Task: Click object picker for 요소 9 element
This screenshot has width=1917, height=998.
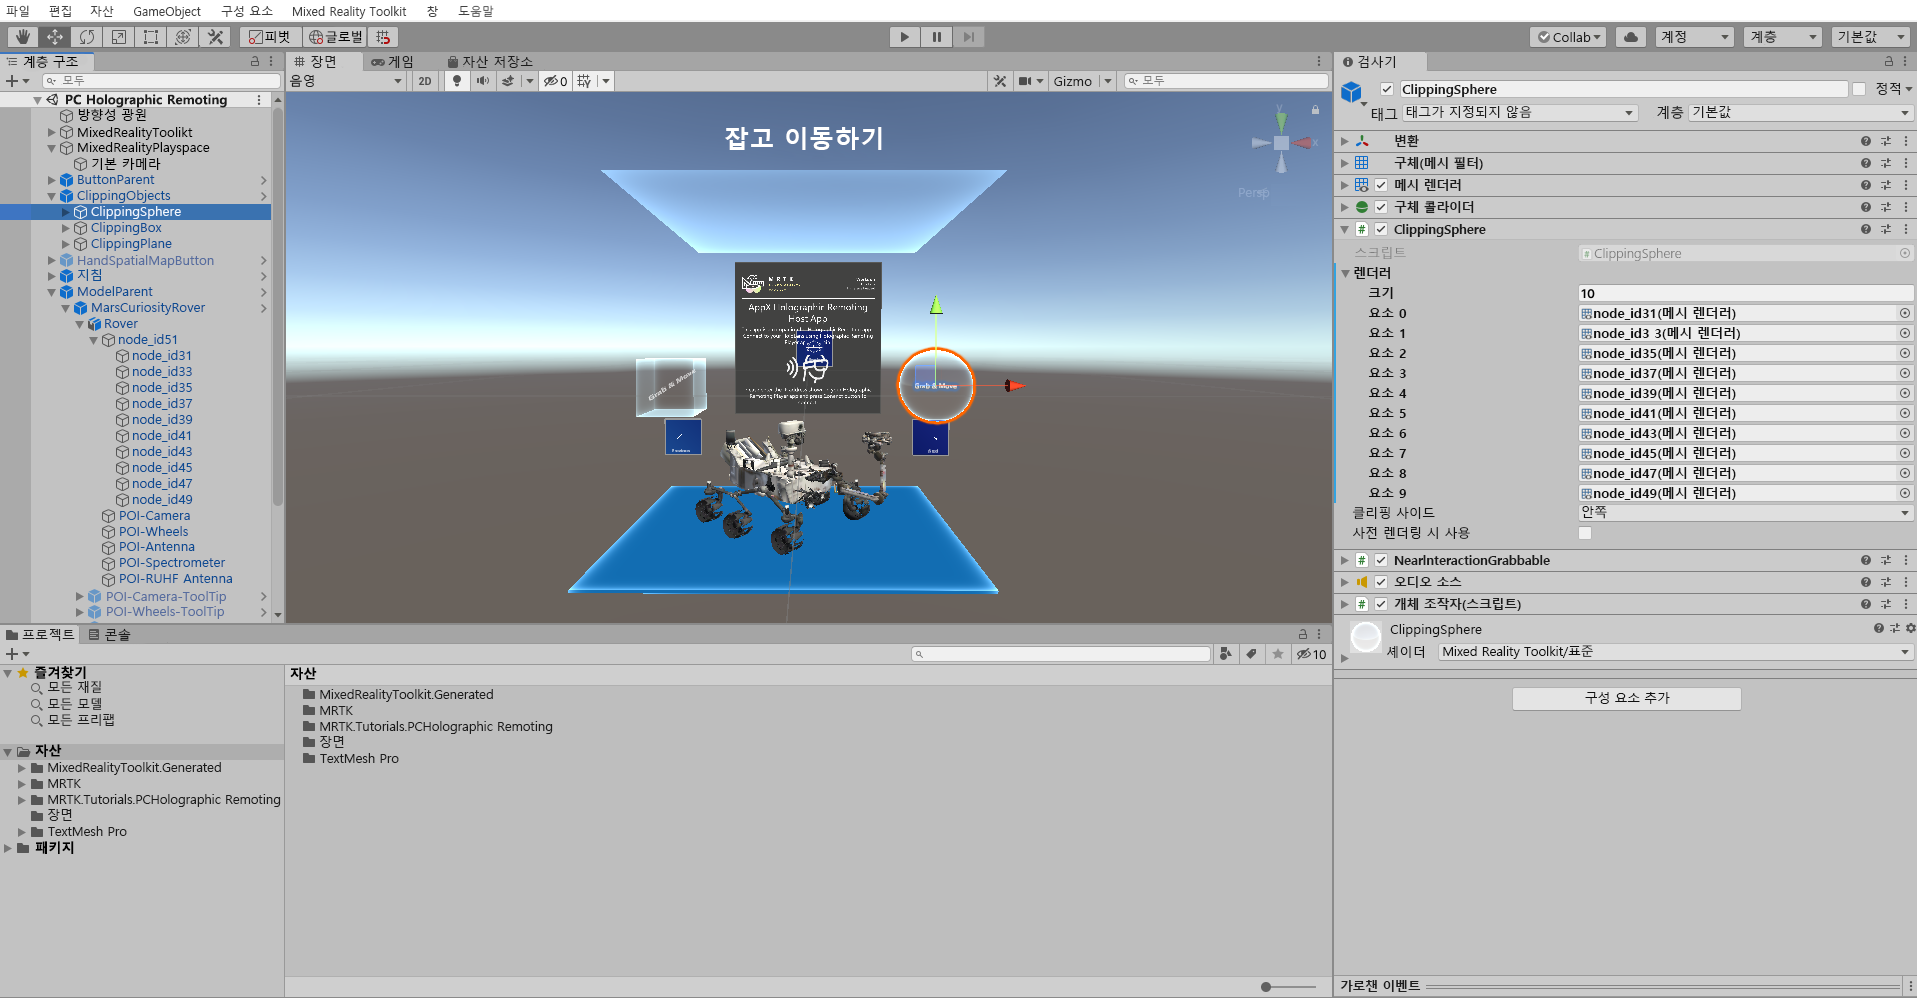Action: click(1904, 493)
